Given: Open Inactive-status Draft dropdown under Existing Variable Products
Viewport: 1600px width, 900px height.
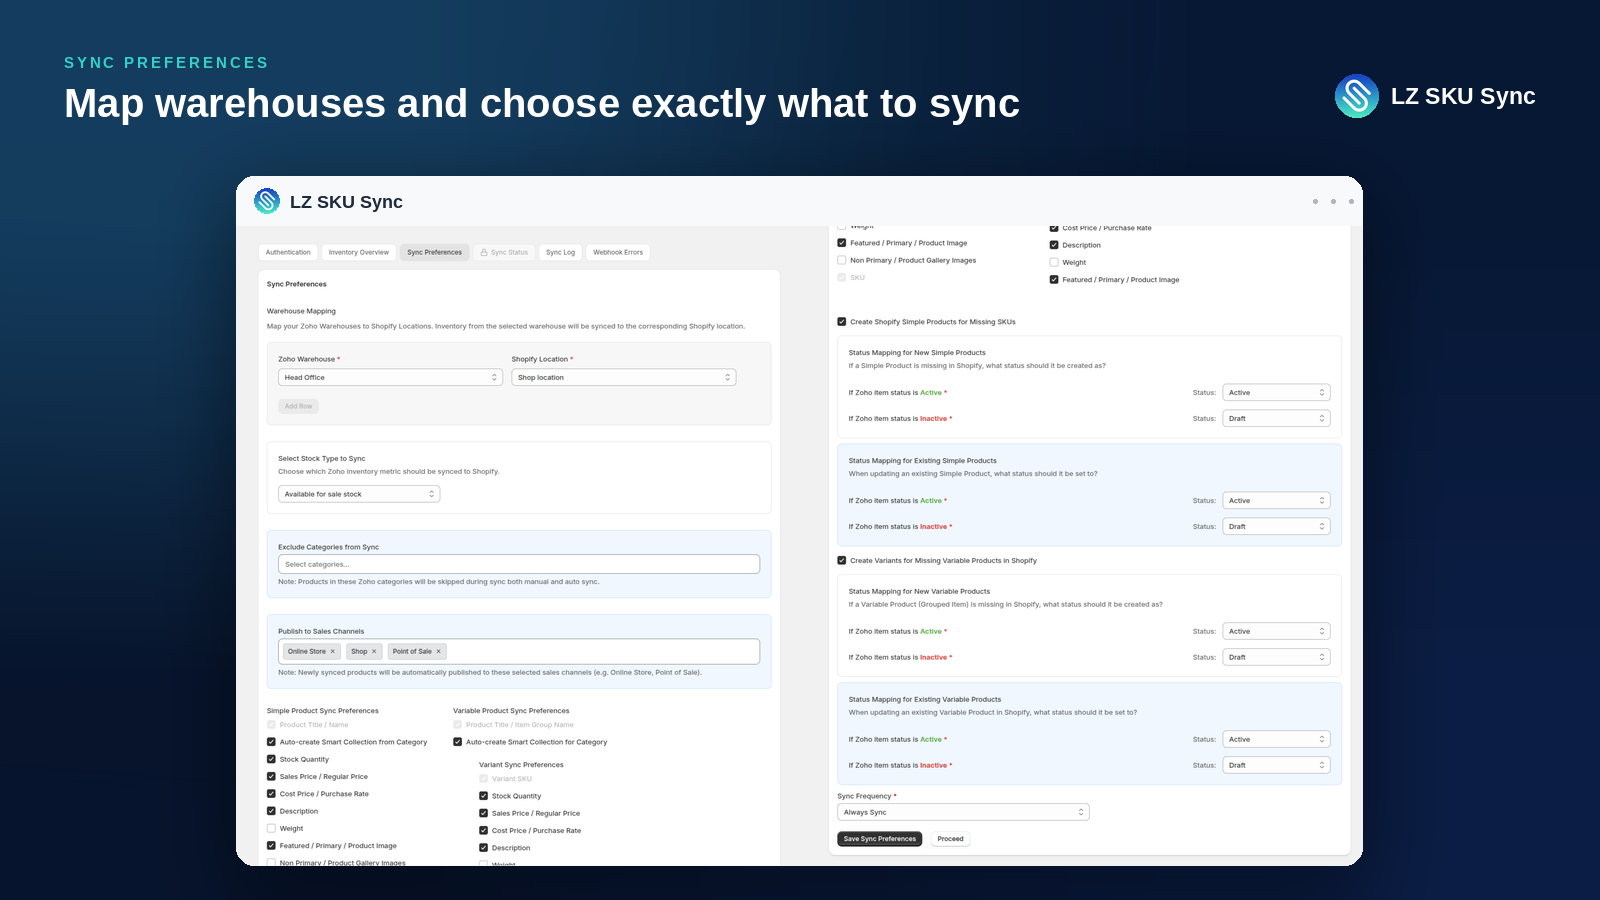Looking at the screenshot, I should point(1277,766).
